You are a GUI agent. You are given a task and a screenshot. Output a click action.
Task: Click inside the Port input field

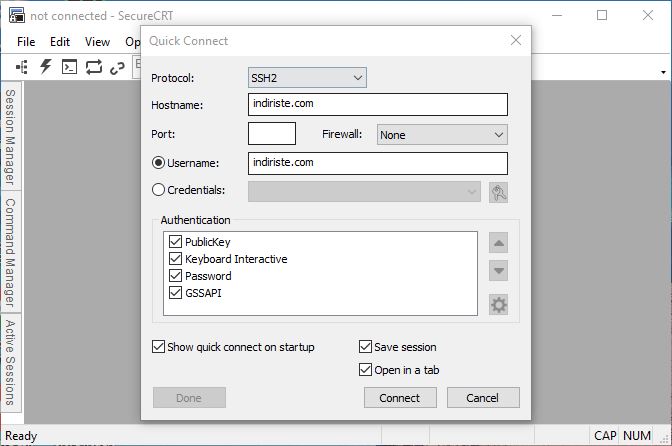(x=272, y=134)
